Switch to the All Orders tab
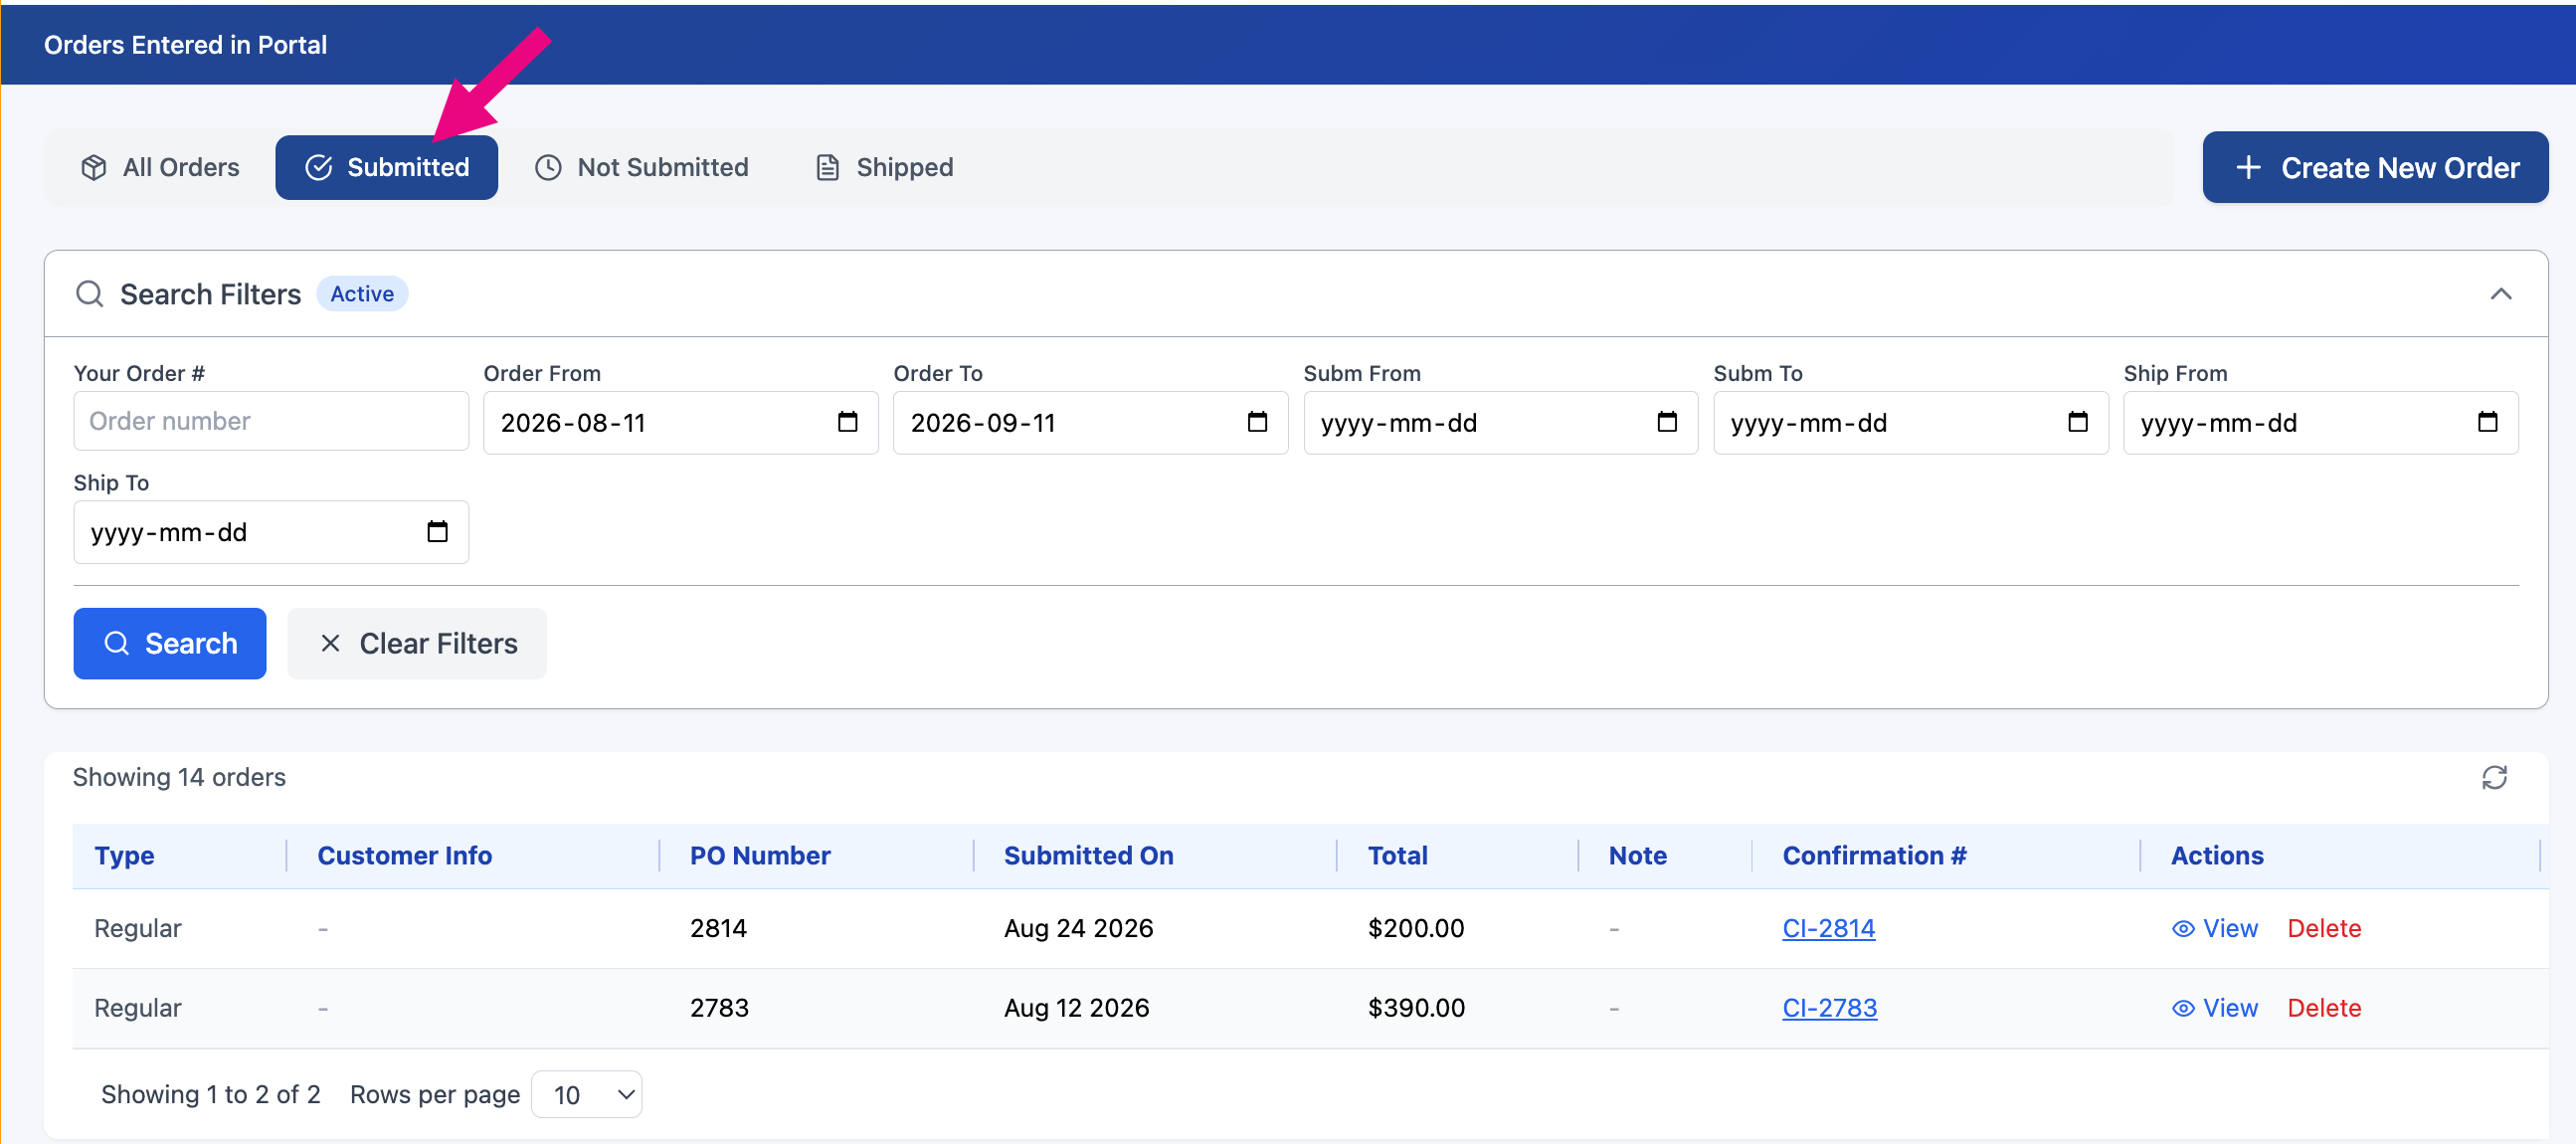Viewport: 2576px width, 1144px height. pos(160,167)
